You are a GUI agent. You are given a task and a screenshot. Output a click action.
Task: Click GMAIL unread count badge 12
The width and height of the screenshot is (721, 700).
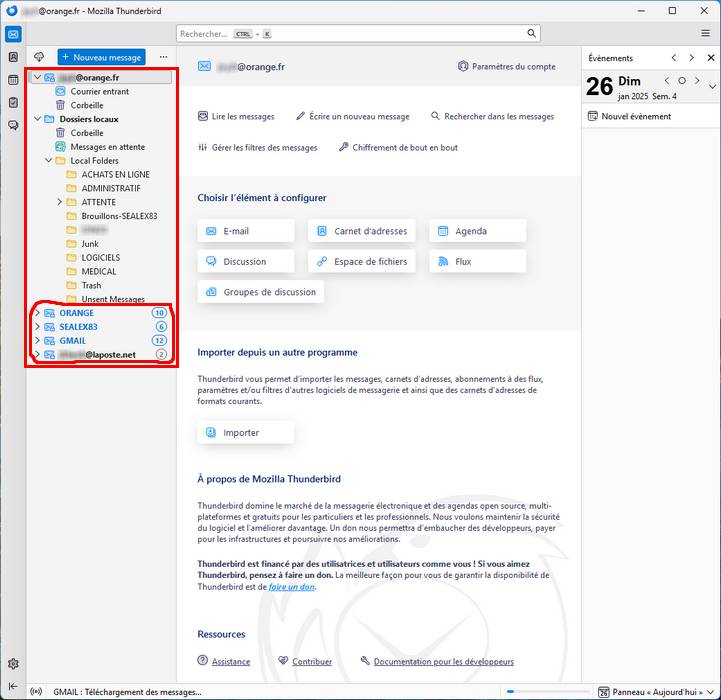[159, 340]
